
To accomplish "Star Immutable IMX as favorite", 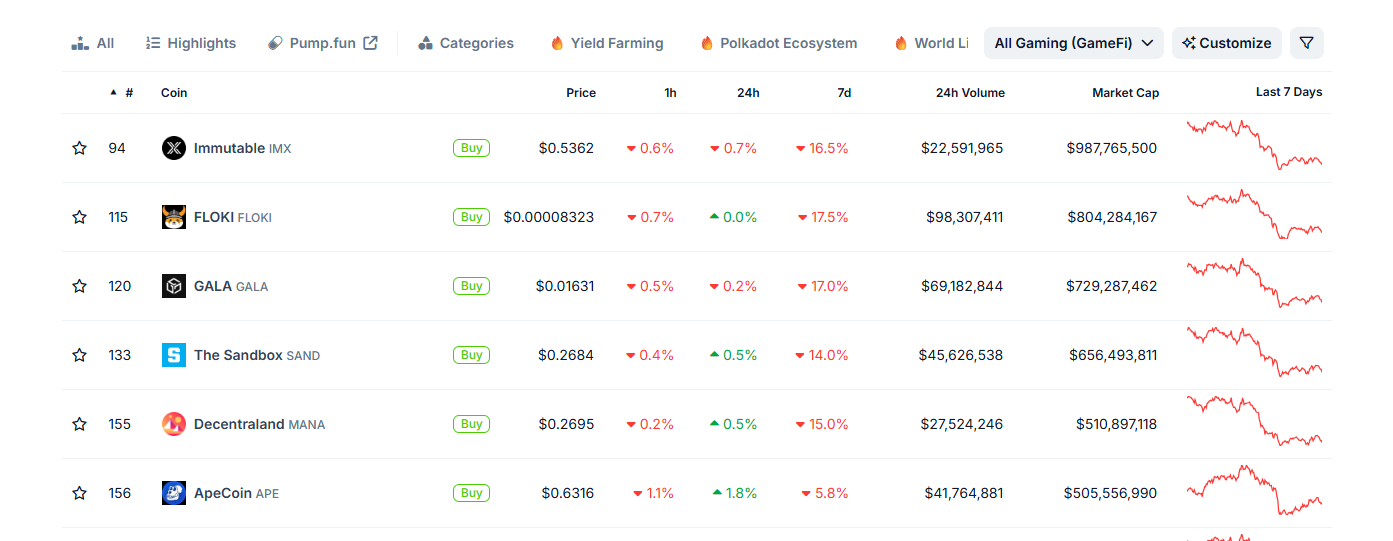I will (80, 148).
